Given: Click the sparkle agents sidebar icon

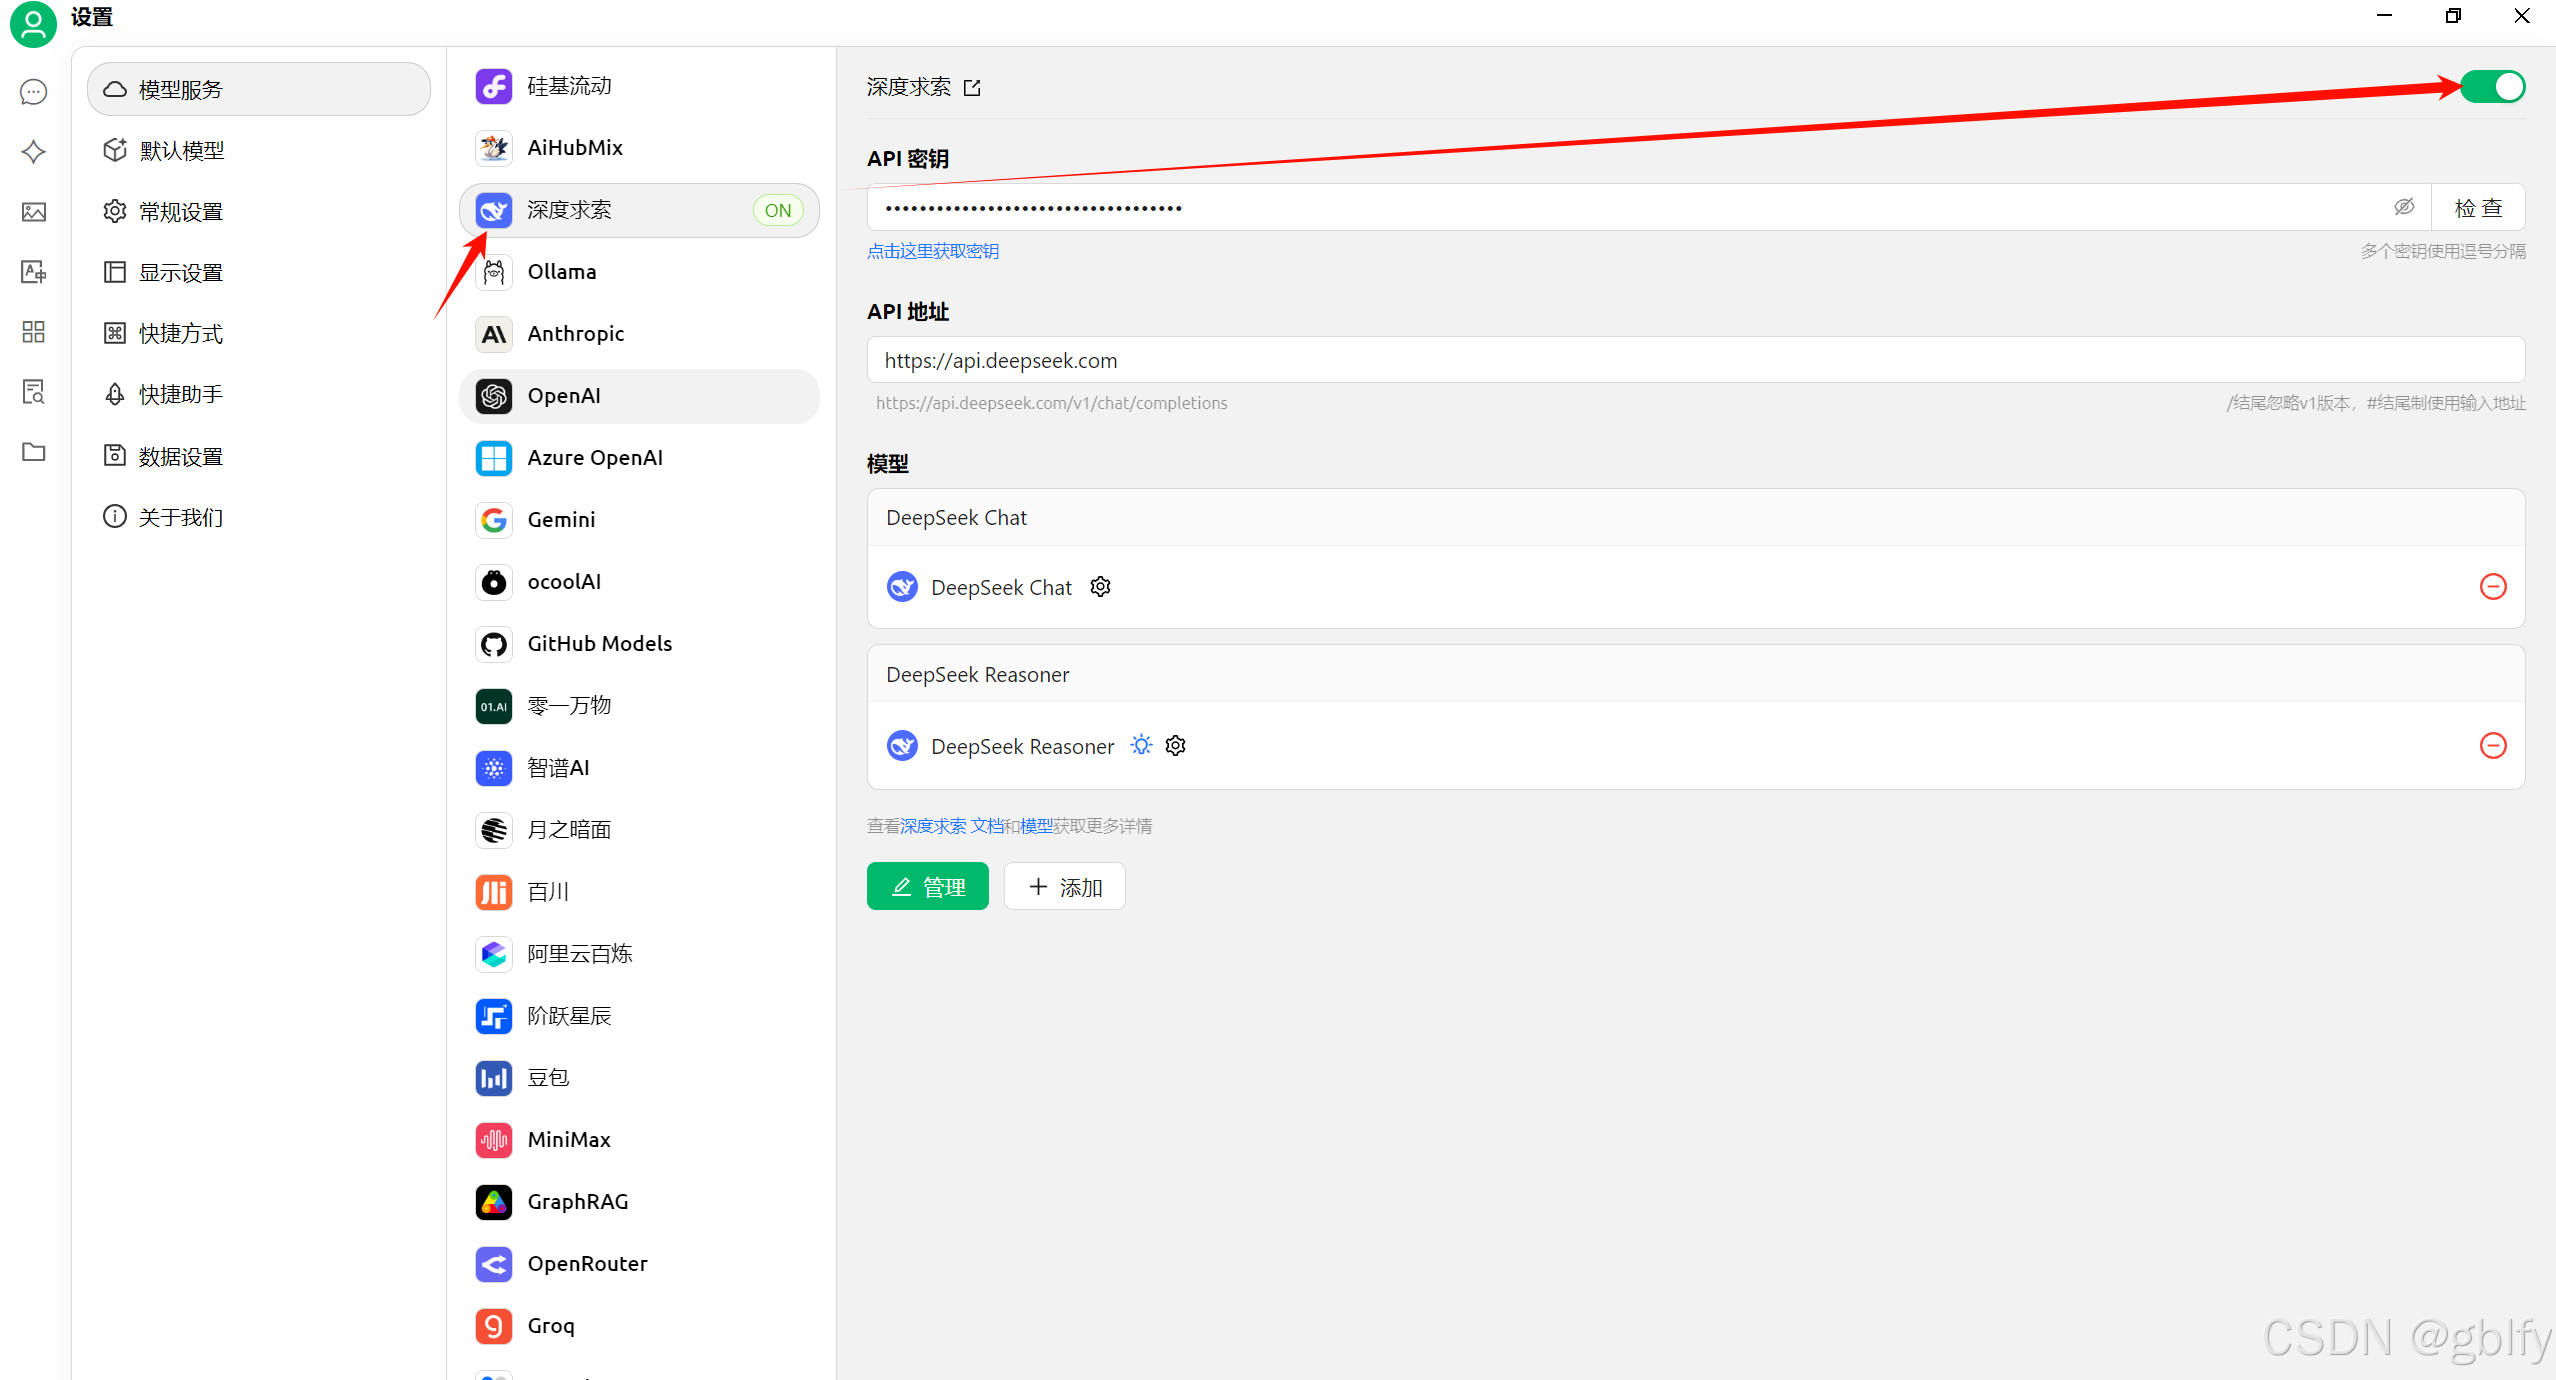Looking at the screenshot, I should [33, 152].
